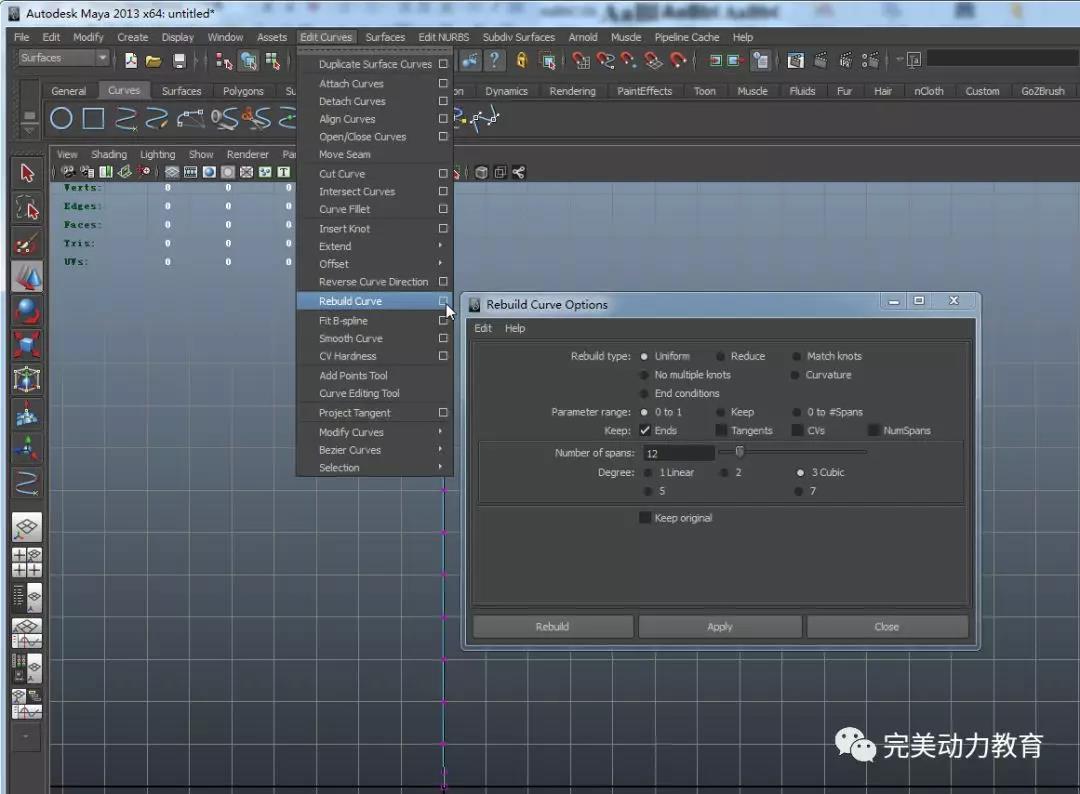The height and width of the screenshot is (794, 1080).
Task: Open the Pipeline Cache menu
Action: (x=687, y=37)
